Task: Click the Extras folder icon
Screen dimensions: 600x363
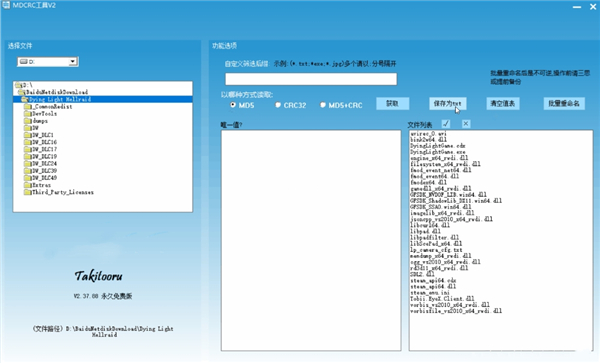Action: 28,185
